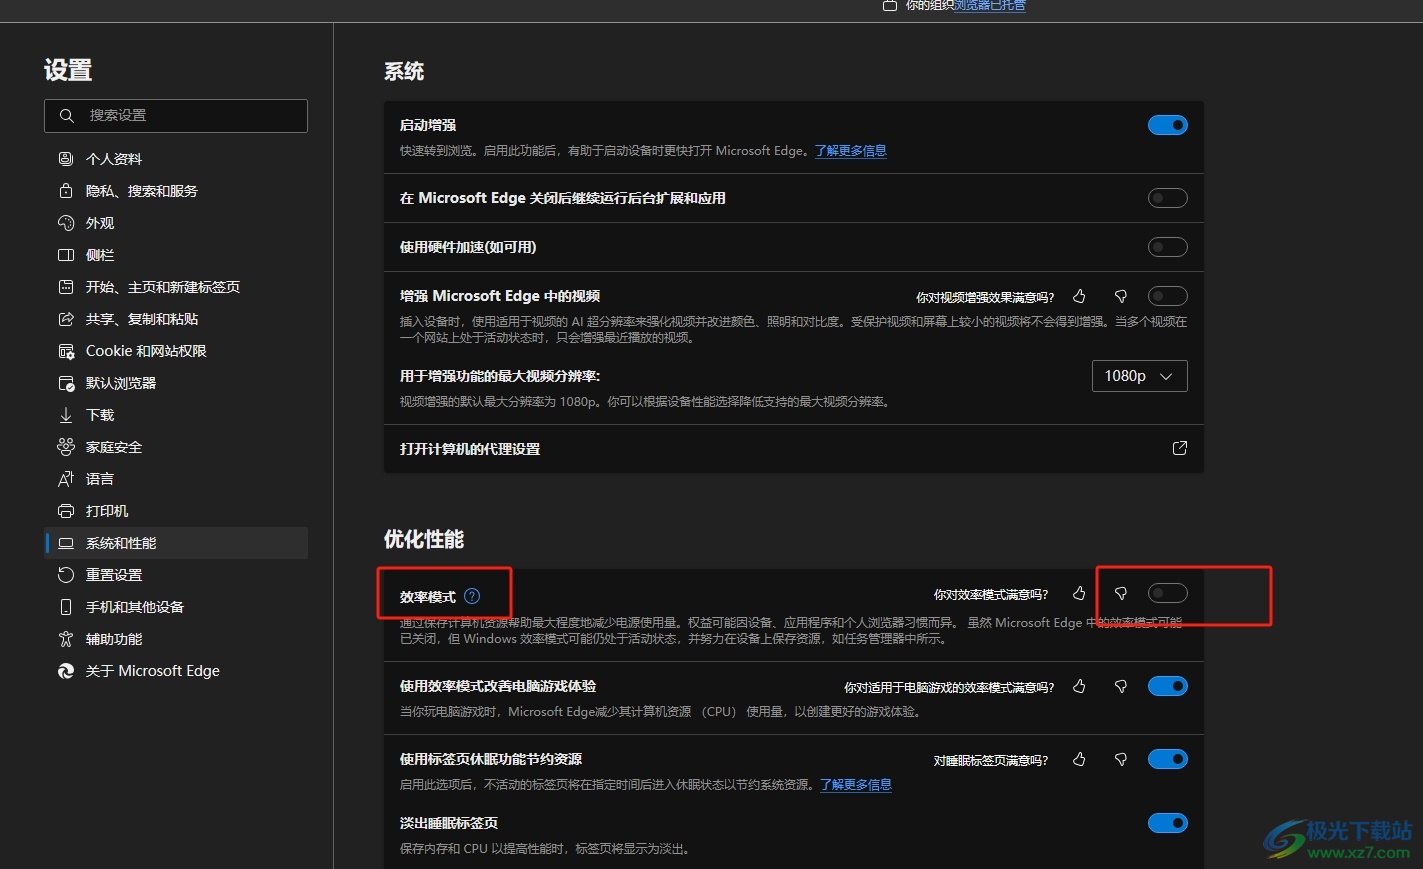The image size is (1423, 869).
Task: Open 下载 settings page
Action: [x=176, y=415]
